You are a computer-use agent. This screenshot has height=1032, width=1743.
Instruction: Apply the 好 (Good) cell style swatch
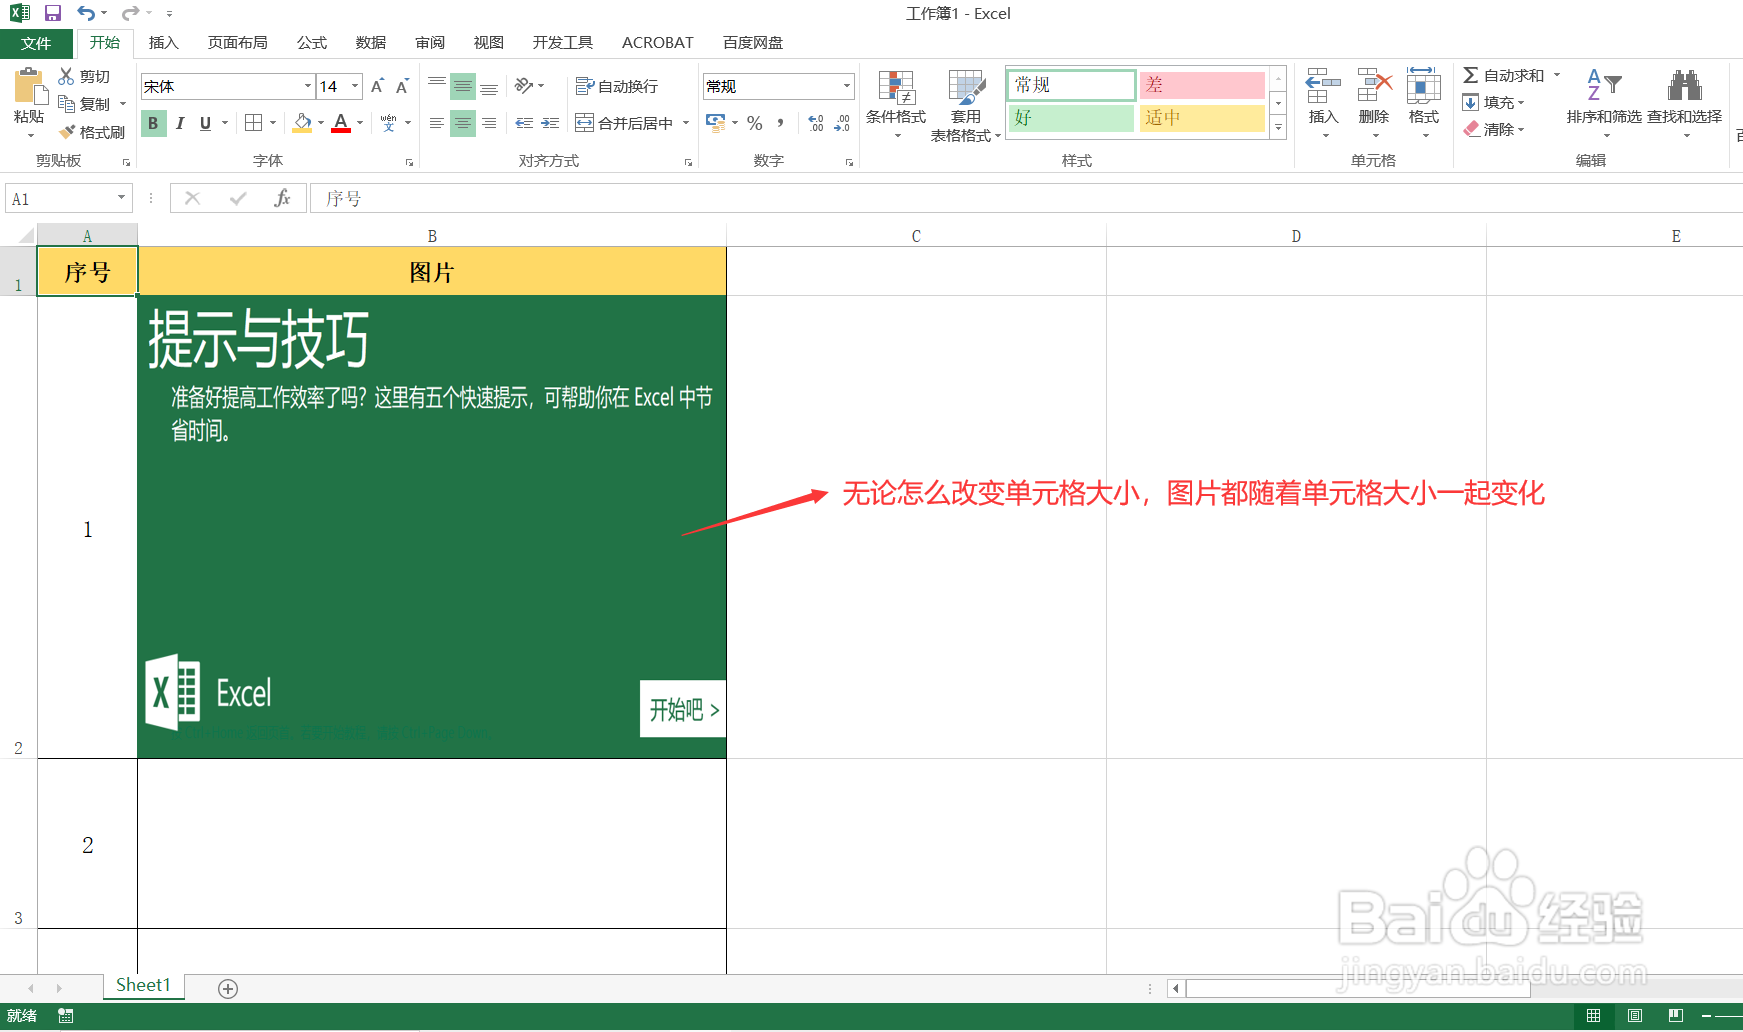[x=1072, y=118]
